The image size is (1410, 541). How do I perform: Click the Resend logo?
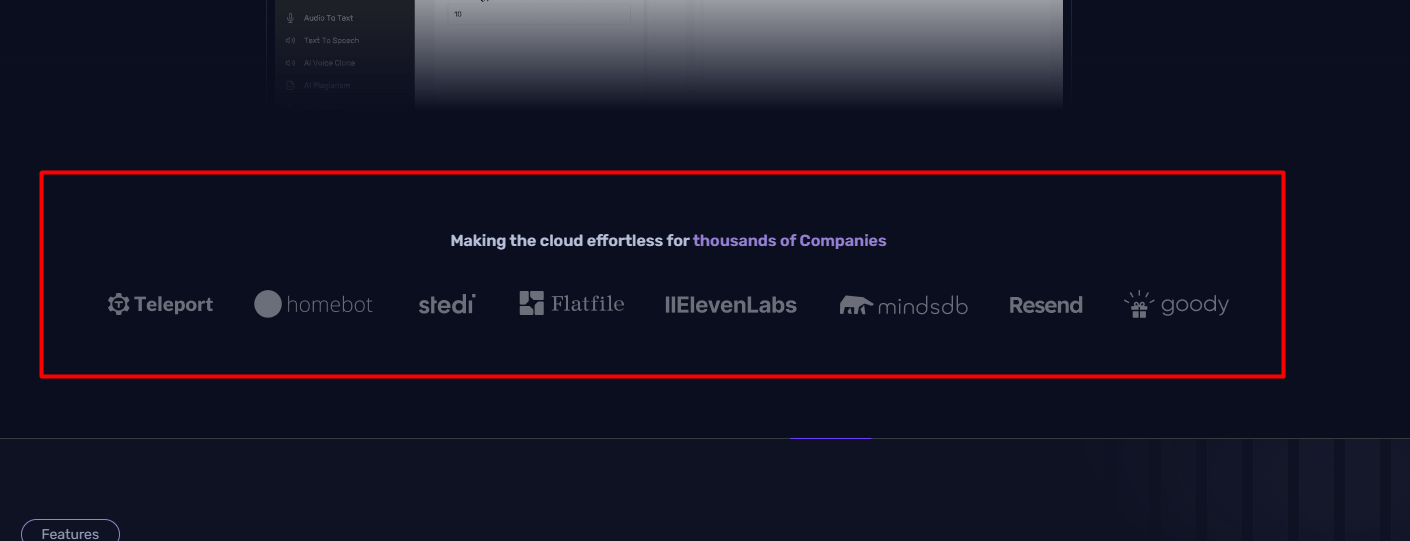(1046, 305)
